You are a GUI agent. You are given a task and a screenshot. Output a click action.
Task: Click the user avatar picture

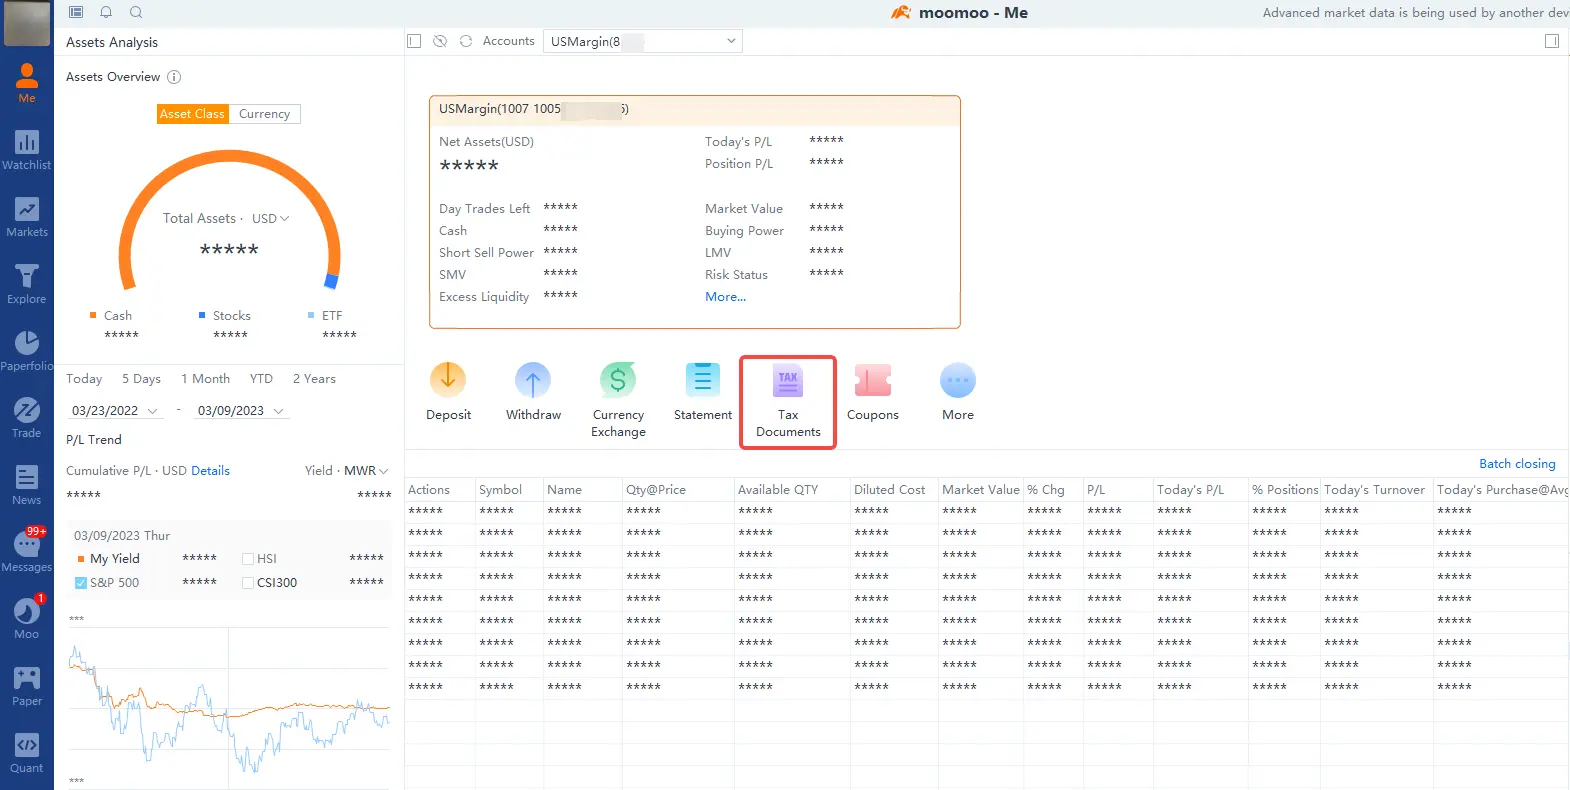(x=27, y=23)
